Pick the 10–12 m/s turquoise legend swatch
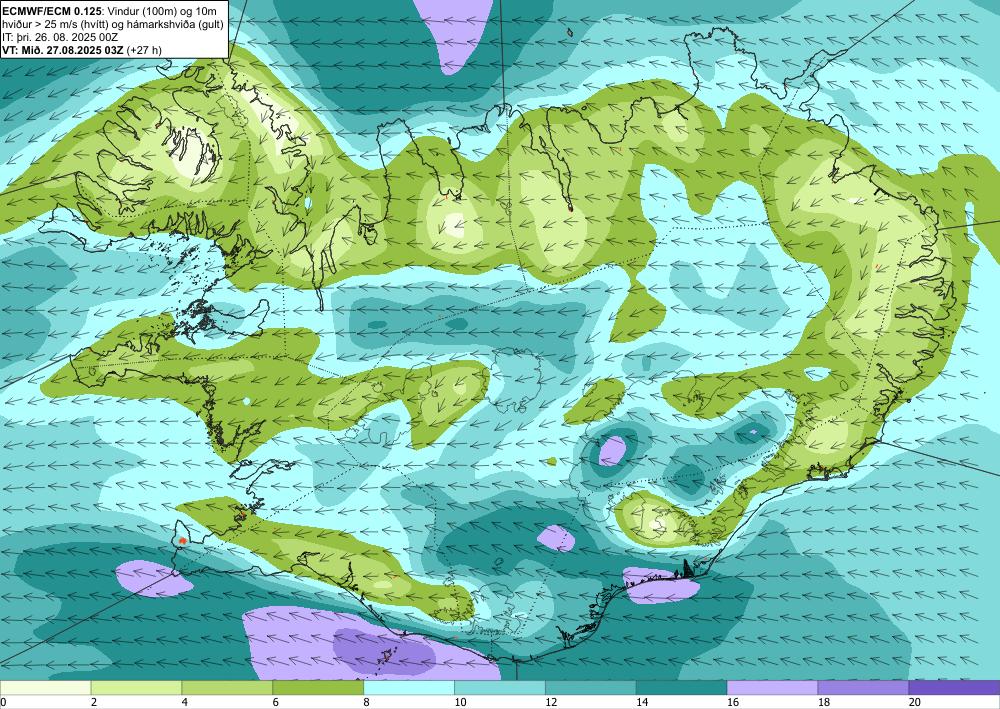The height and width of the screenshot is (709, 1000). tap(499, 687)
